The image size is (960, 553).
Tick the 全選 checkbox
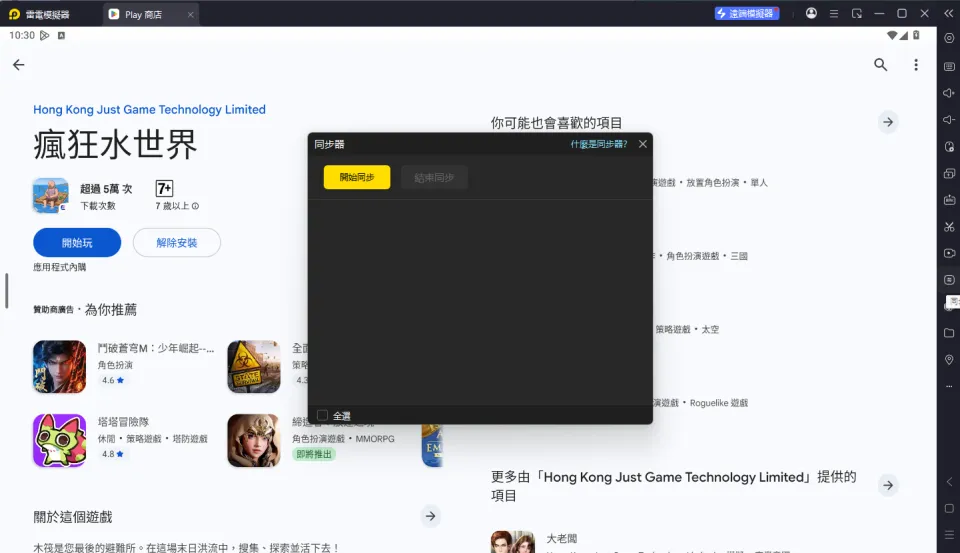323,415
